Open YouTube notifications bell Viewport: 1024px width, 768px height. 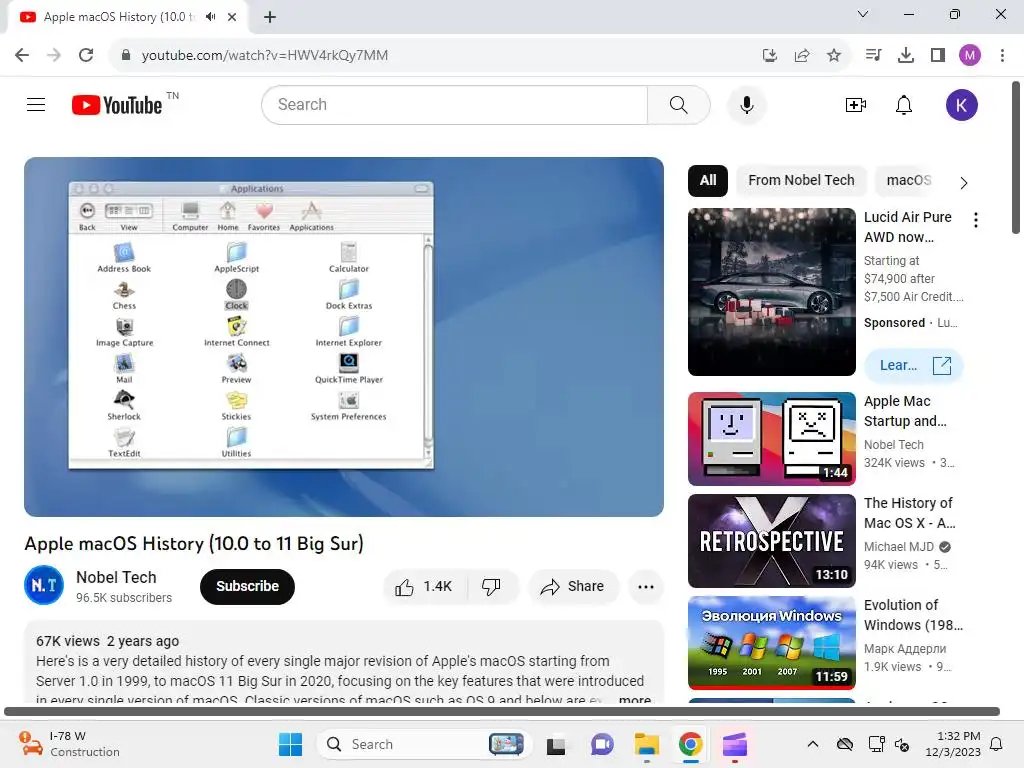coord(903,104)
